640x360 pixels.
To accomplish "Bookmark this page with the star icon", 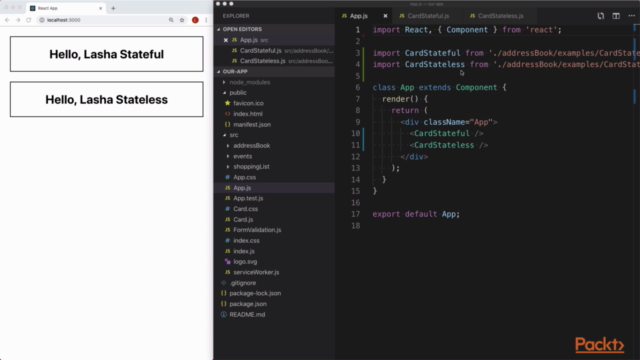I will pos(182,20).
